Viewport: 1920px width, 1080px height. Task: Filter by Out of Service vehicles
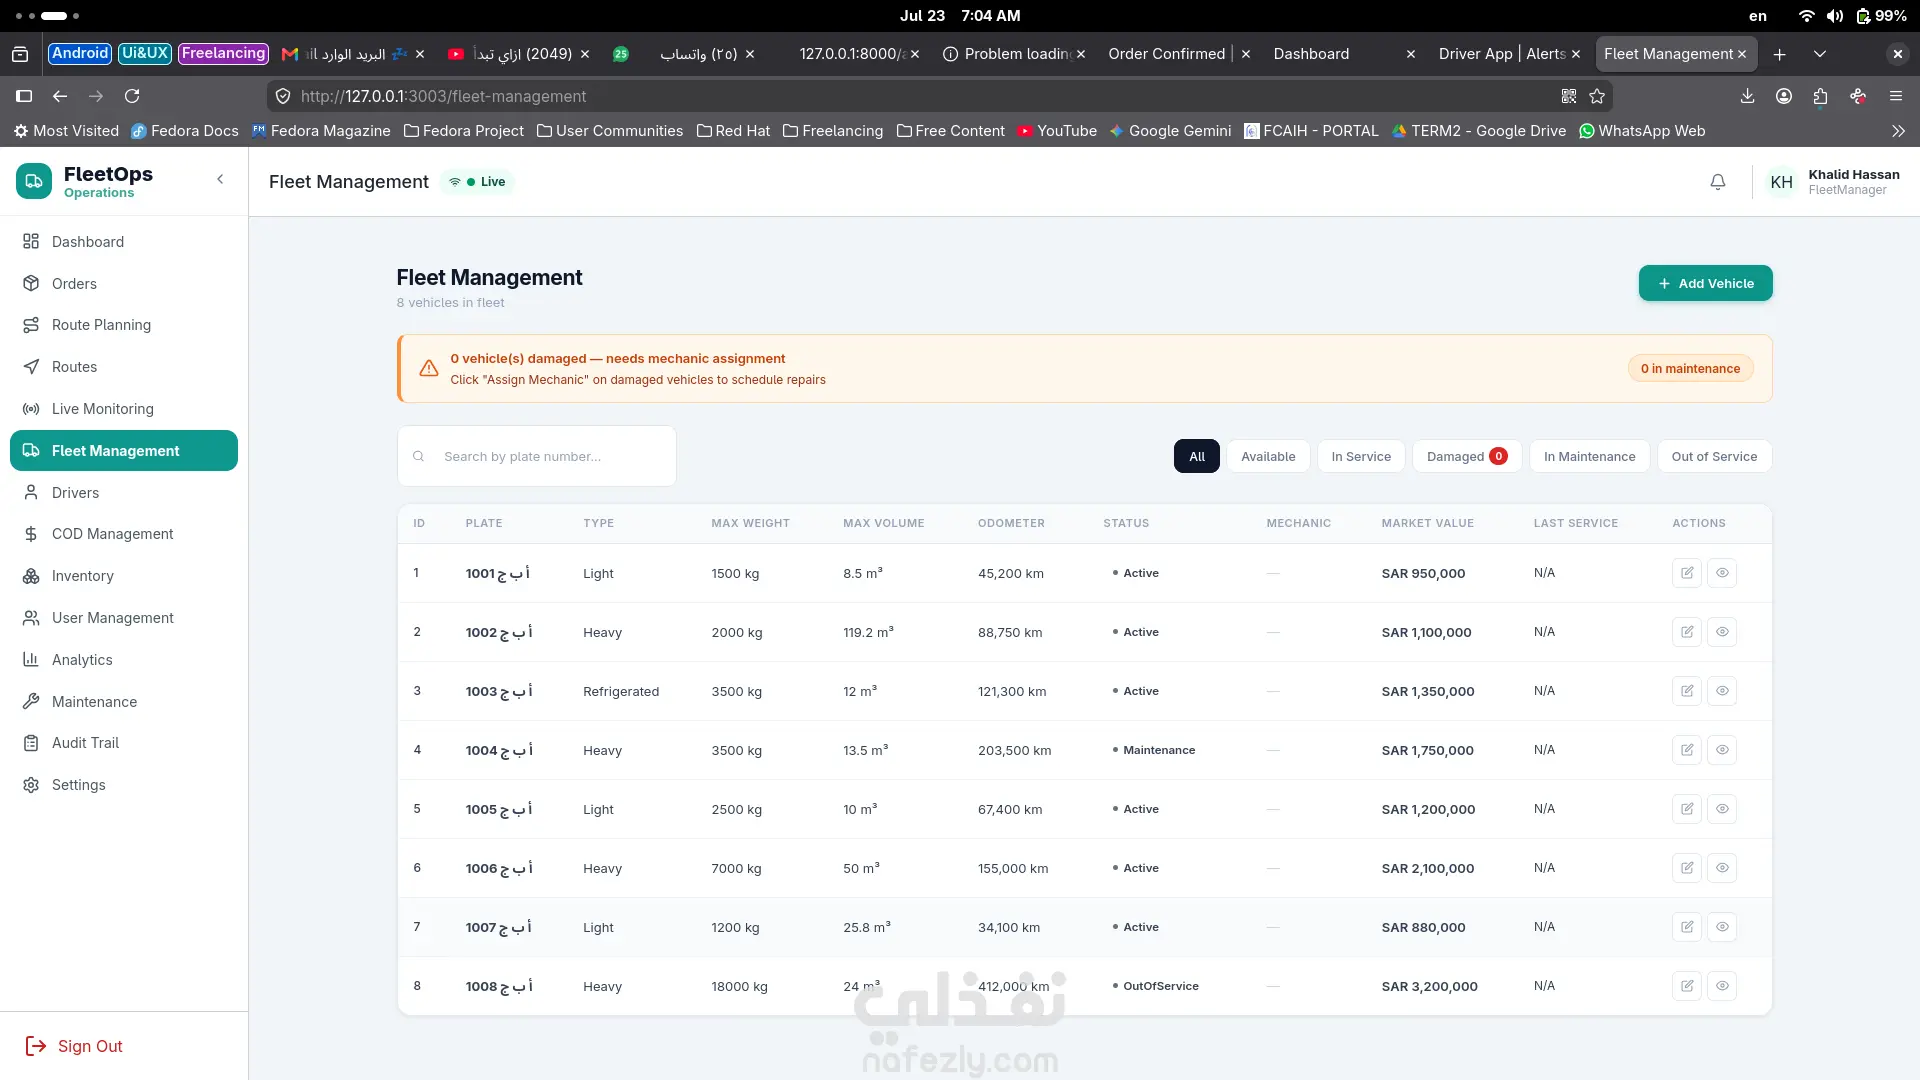pyautogui.click(x=1714, y=457)
